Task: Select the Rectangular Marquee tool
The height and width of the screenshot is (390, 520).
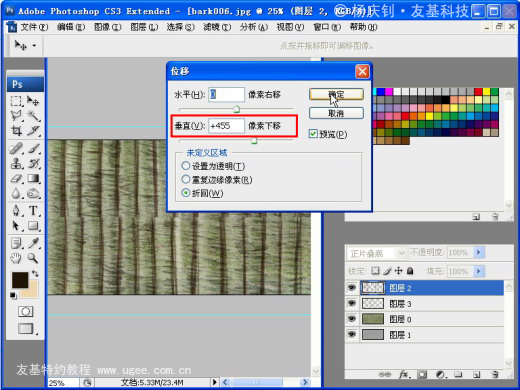Action: [16, 100]
